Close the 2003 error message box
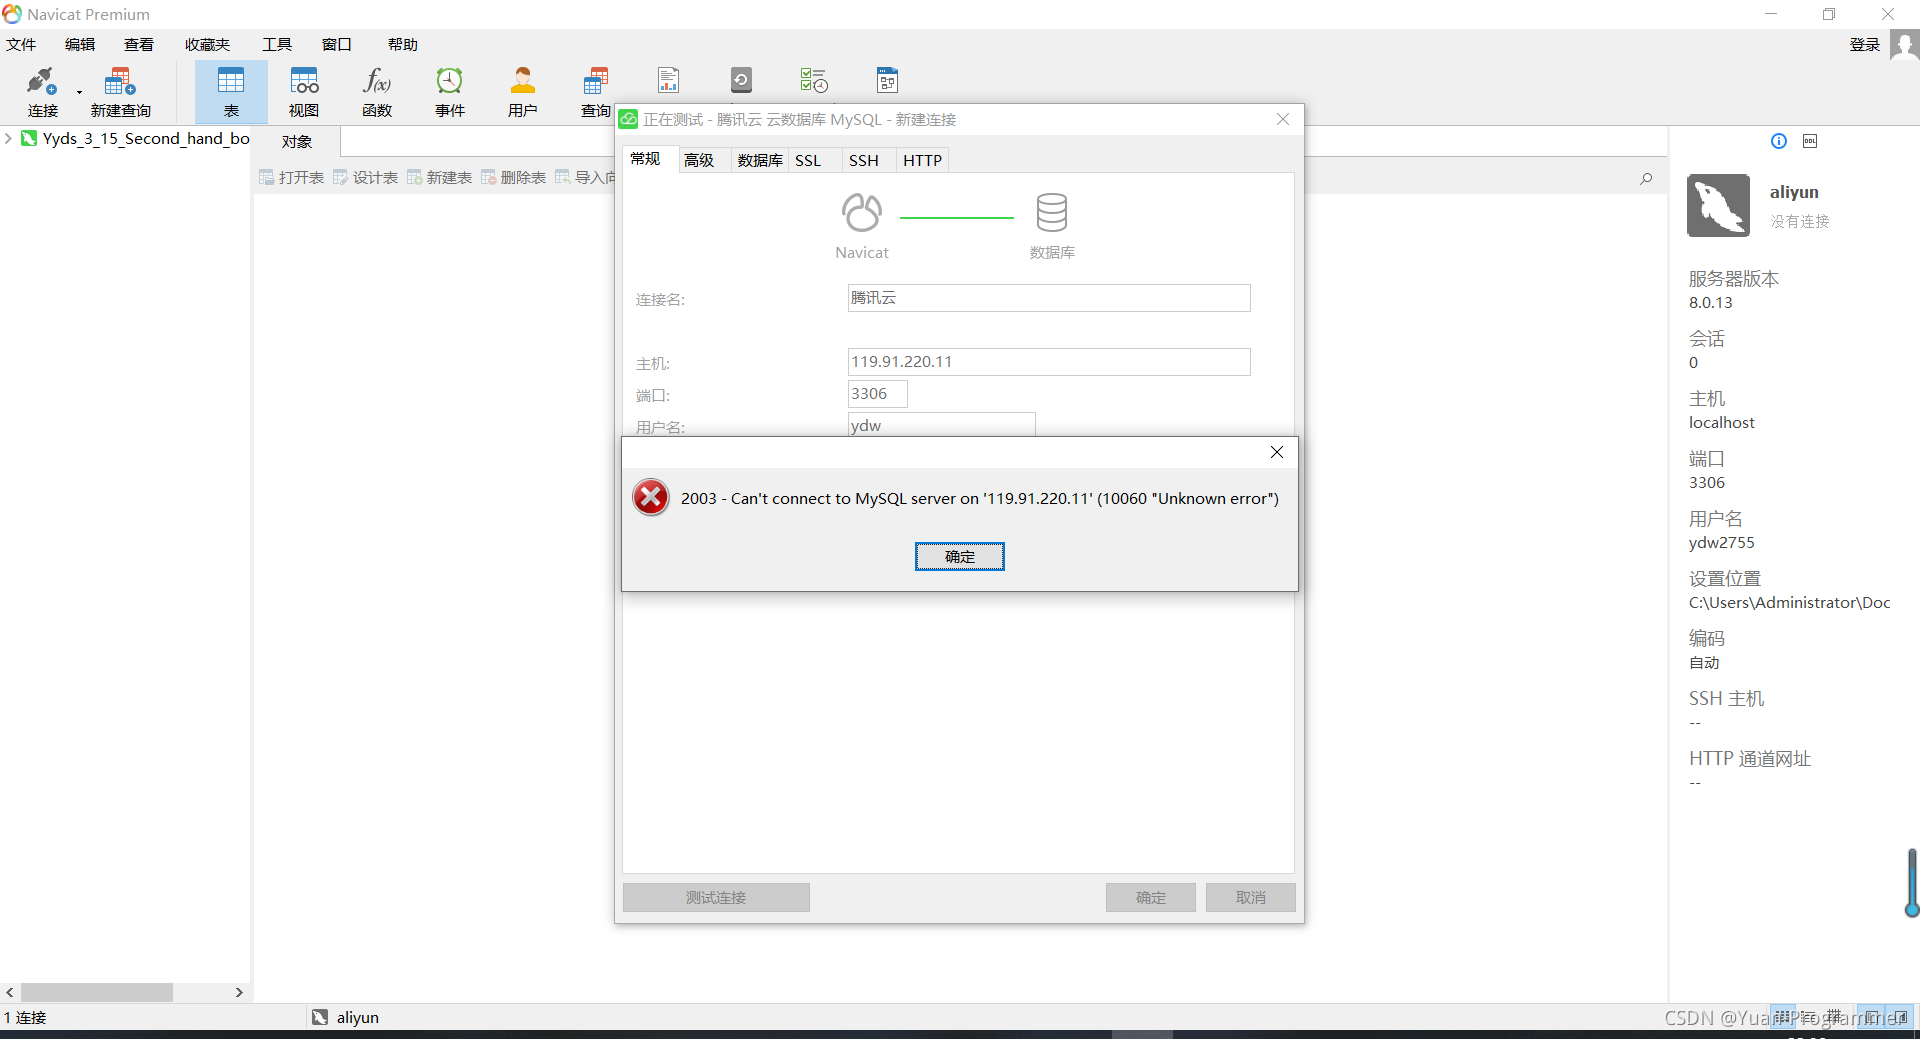This screenshot has width=1920, height=1039. coord(1277,452)
